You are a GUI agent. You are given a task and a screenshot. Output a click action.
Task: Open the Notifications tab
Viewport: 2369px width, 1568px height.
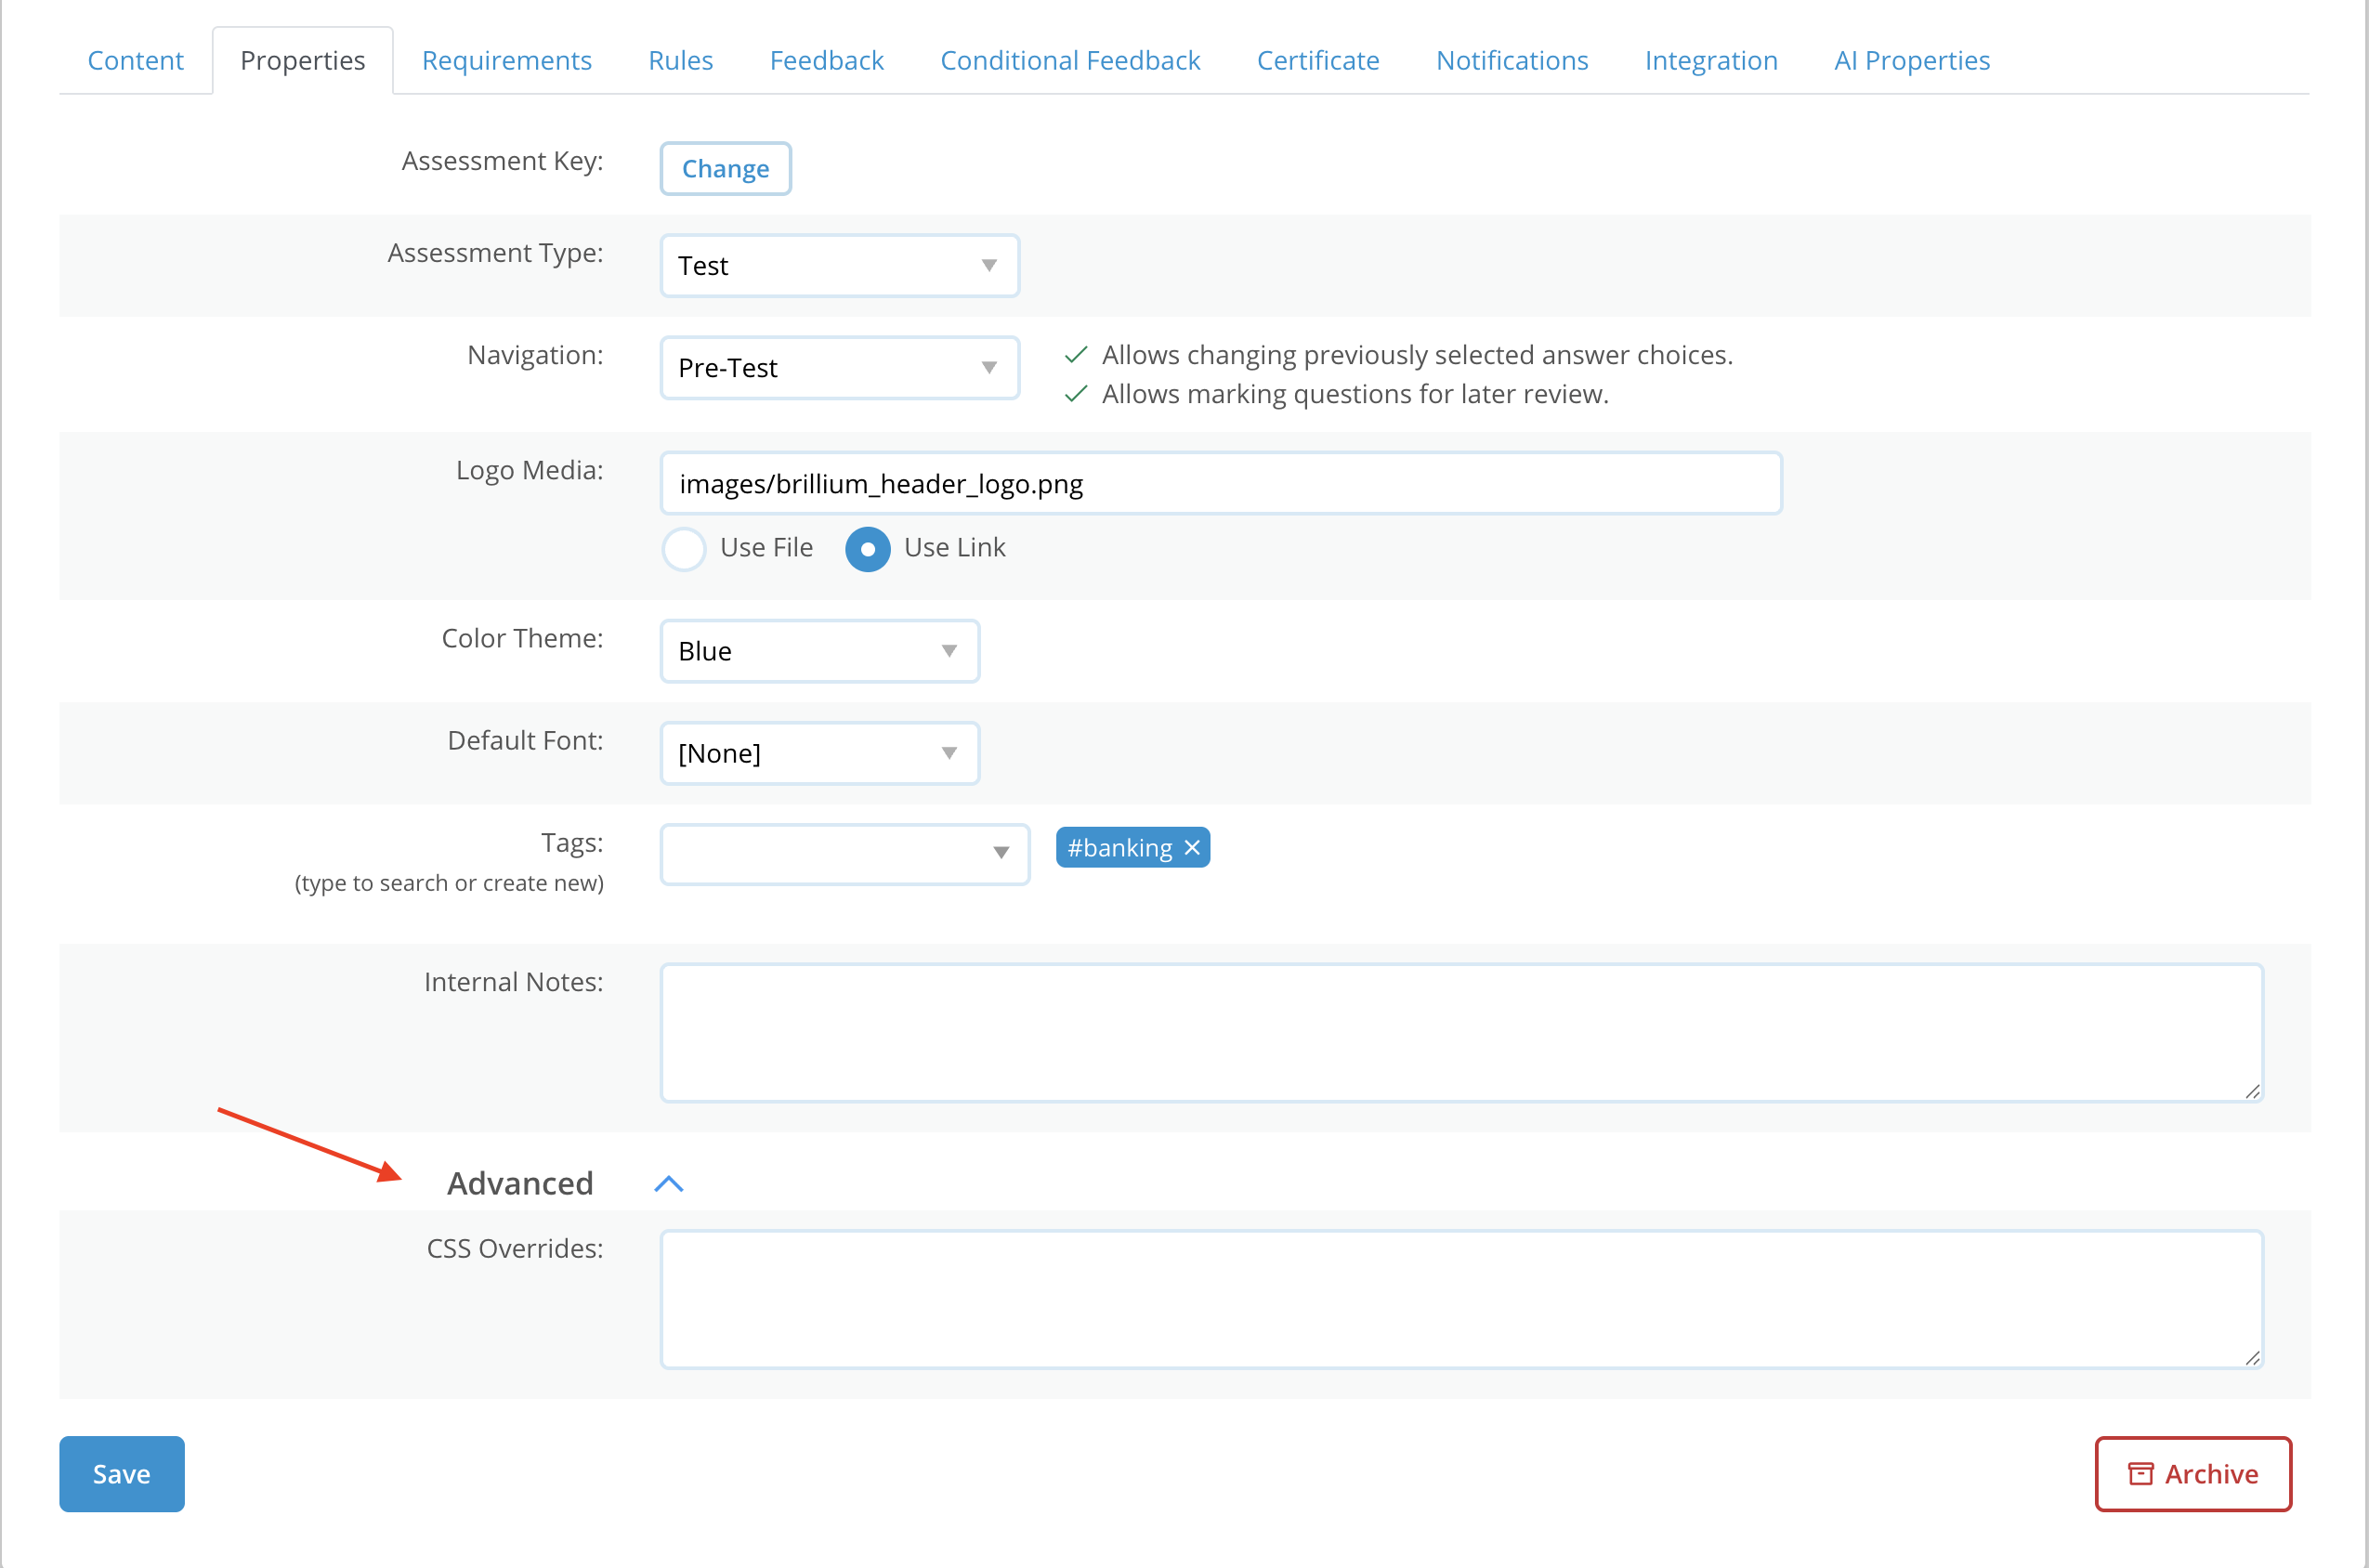tap(1512, 61)
